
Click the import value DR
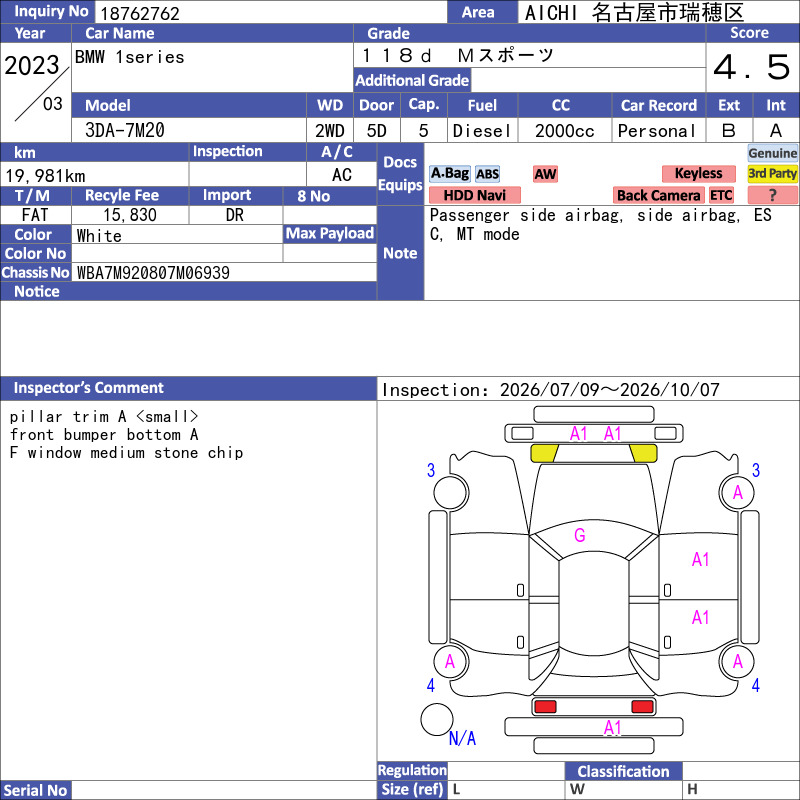(x=235, y=215)
